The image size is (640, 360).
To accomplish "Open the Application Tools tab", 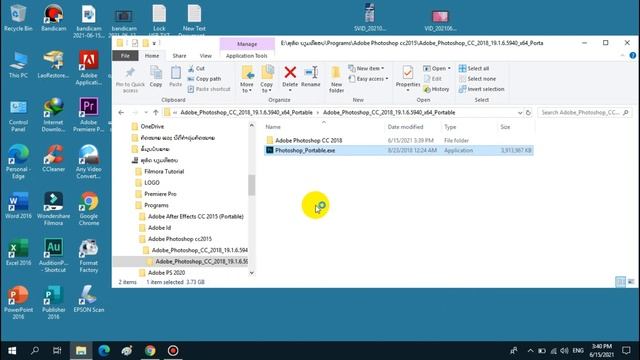I will [247, 56].
